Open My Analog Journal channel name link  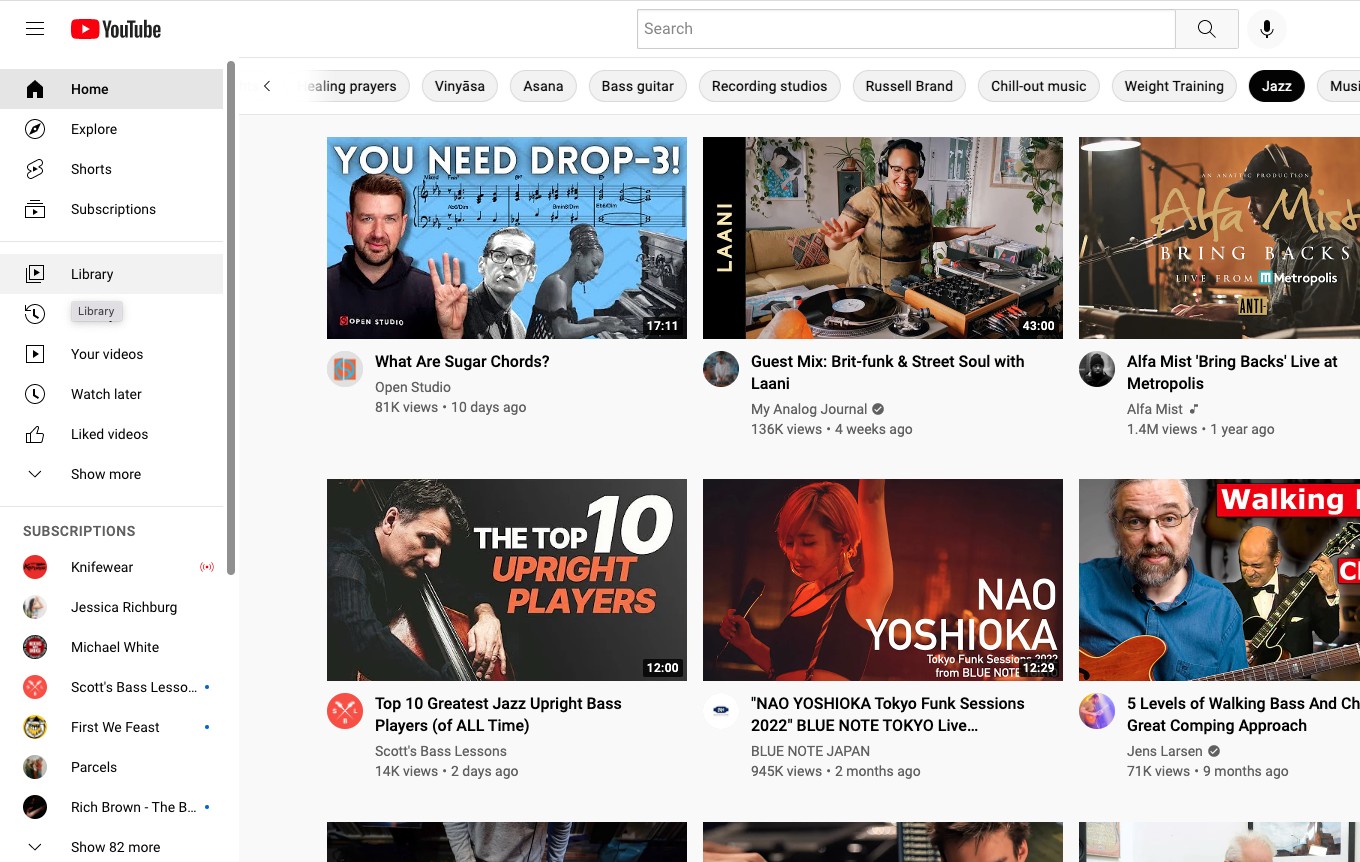(x=809, y=409)
